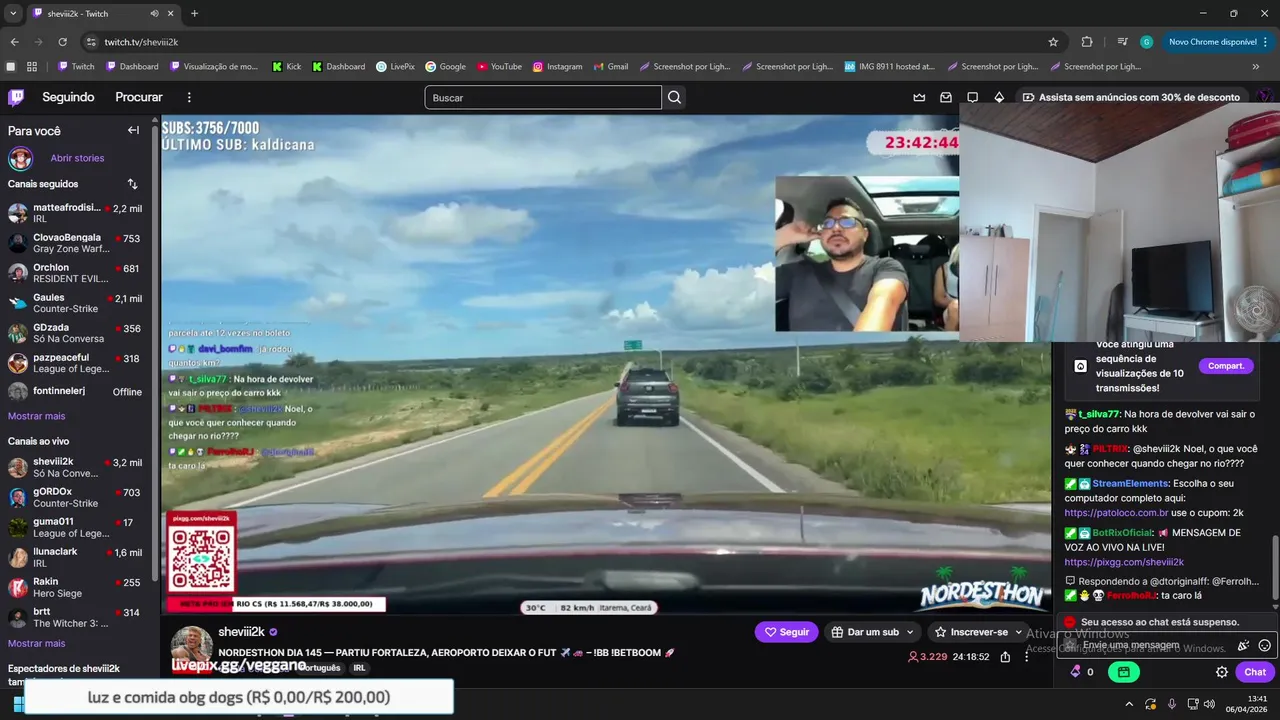
Task: Bookmark this page with star icon
Action: point(1053,42)
